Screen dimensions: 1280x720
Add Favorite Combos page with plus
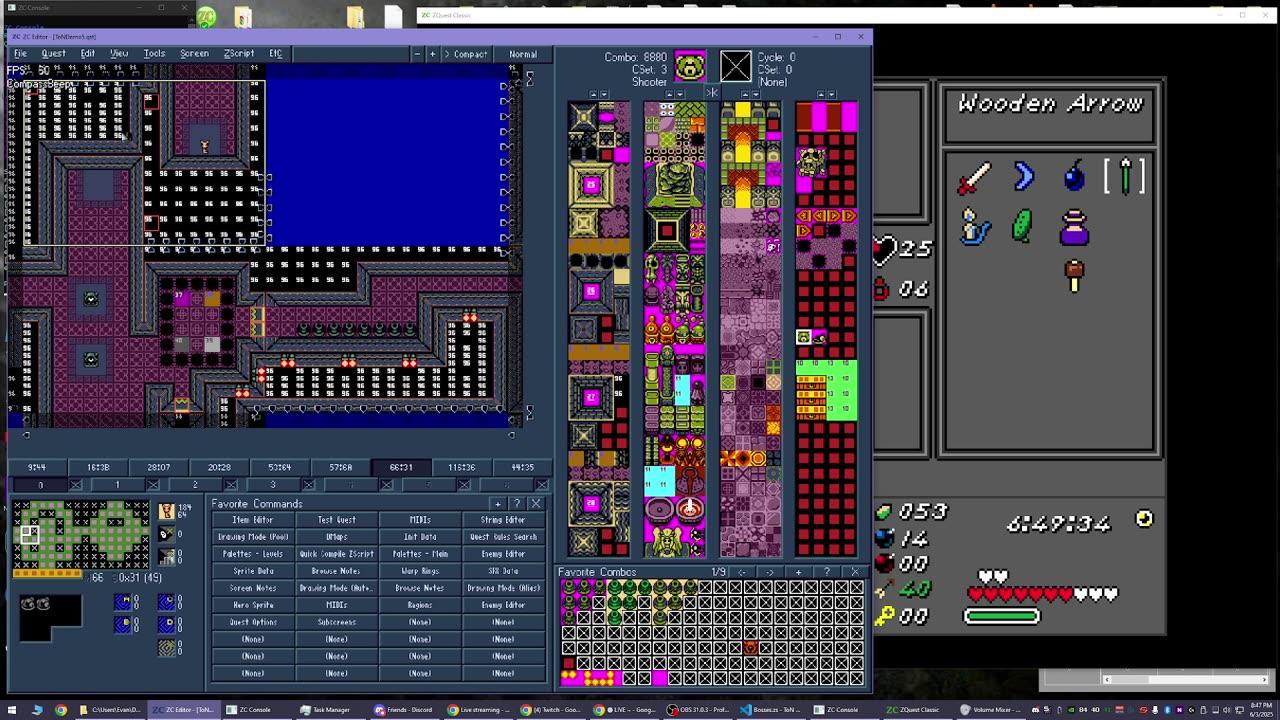tap(799, 573)
